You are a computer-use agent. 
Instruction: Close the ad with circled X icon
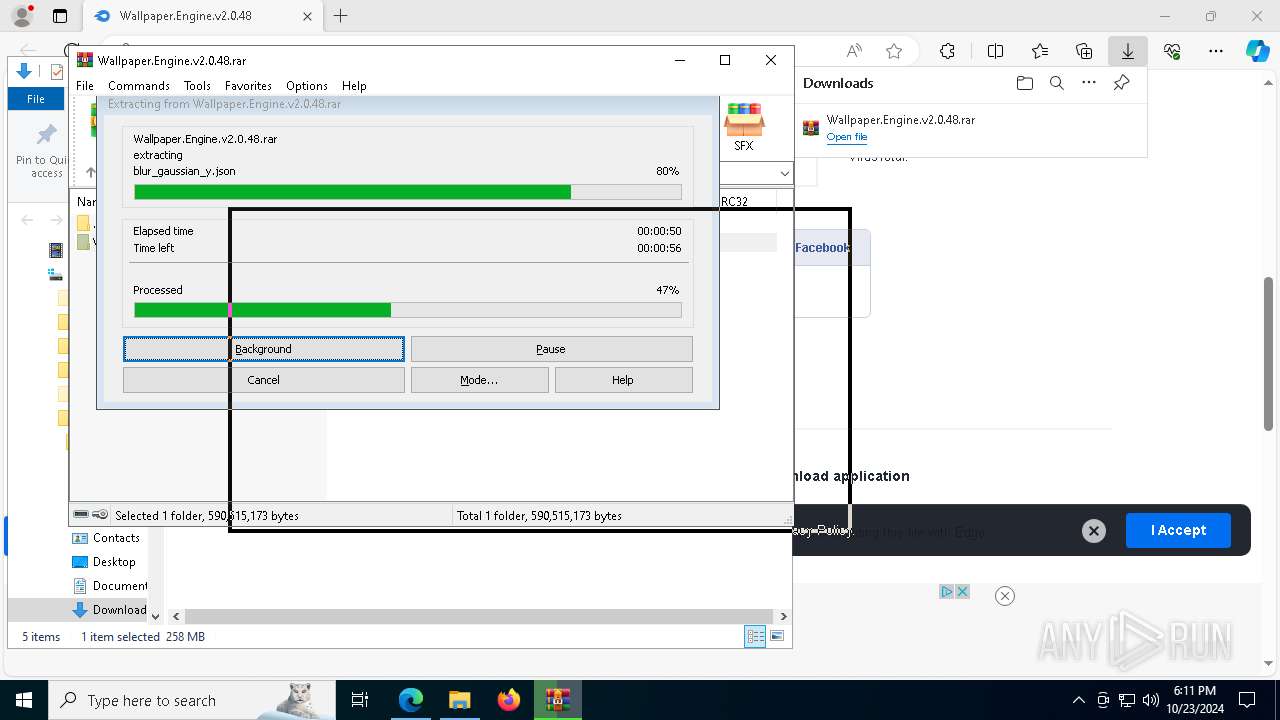coord(1005,596)
